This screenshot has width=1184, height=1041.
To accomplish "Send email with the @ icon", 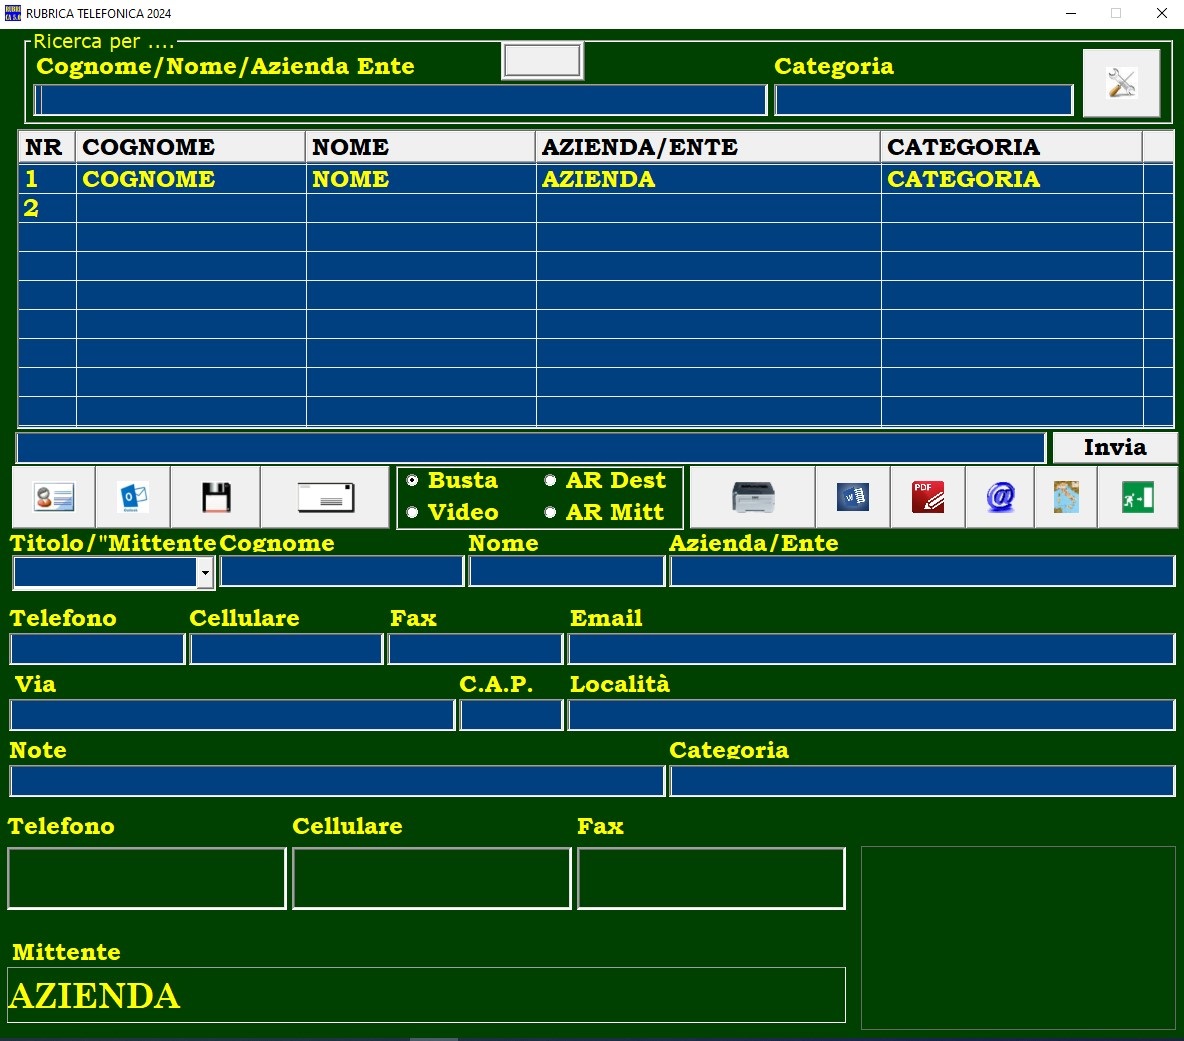I will (1000, 497).
